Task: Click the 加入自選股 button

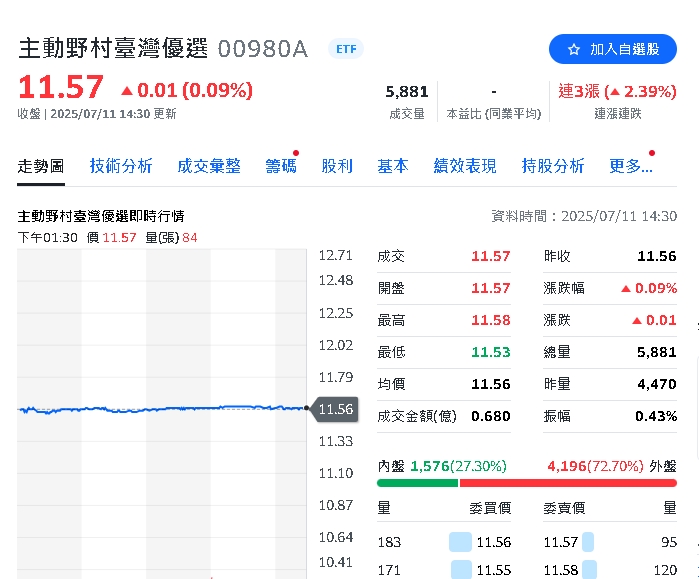Action: click(x=613, y=49)
